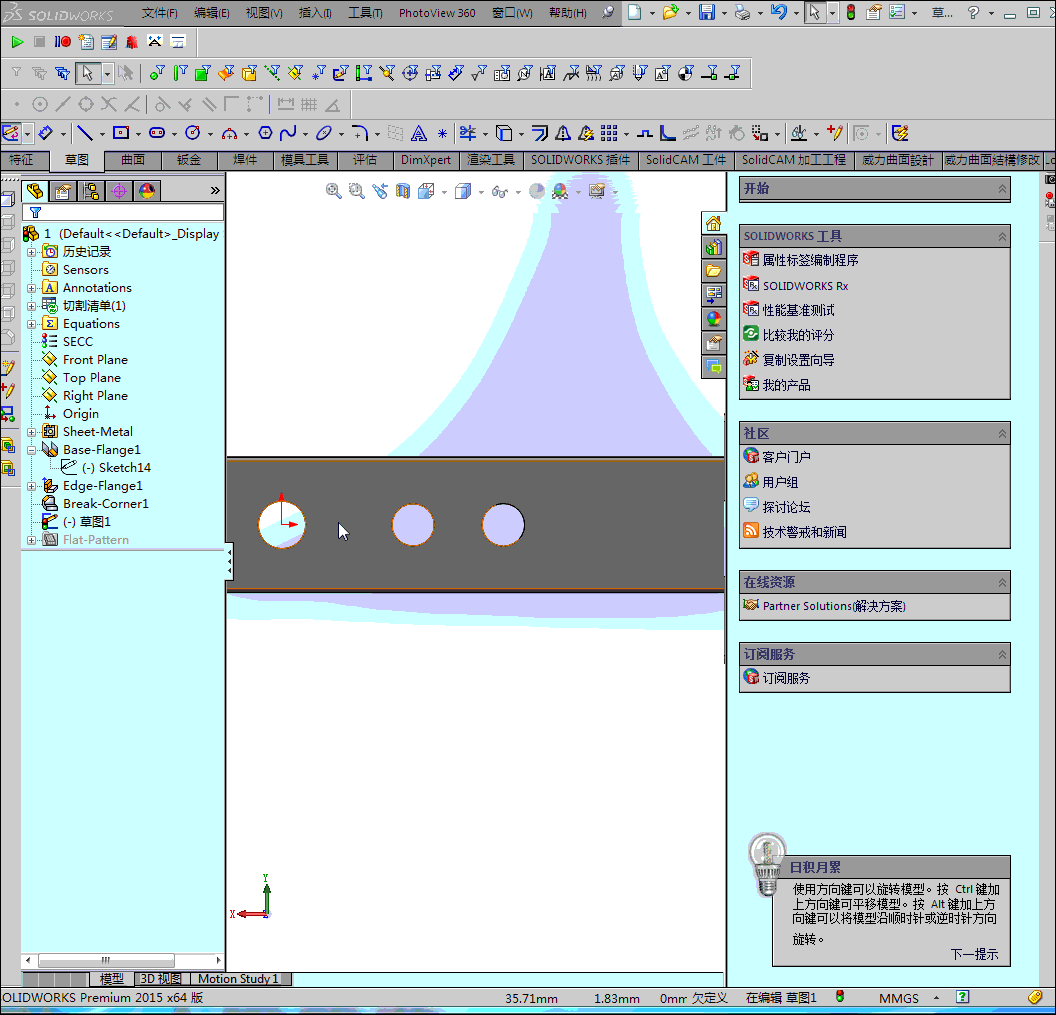Open the PropertyManager tab
The height and width of the screenshot is (1015, 1056).
coord(63,191)
